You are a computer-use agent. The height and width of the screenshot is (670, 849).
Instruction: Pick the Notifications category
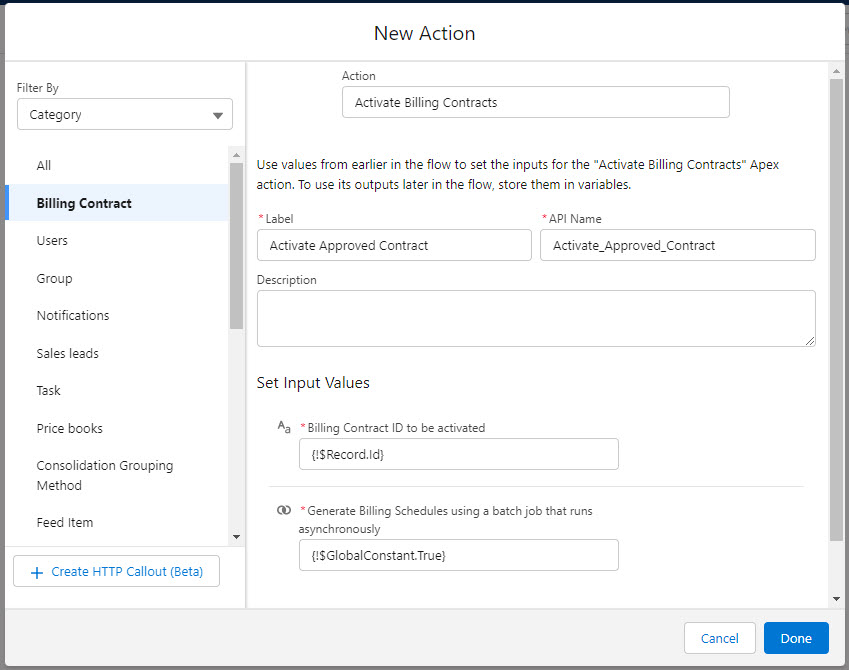pyautogui.click(x=73, y=316)
